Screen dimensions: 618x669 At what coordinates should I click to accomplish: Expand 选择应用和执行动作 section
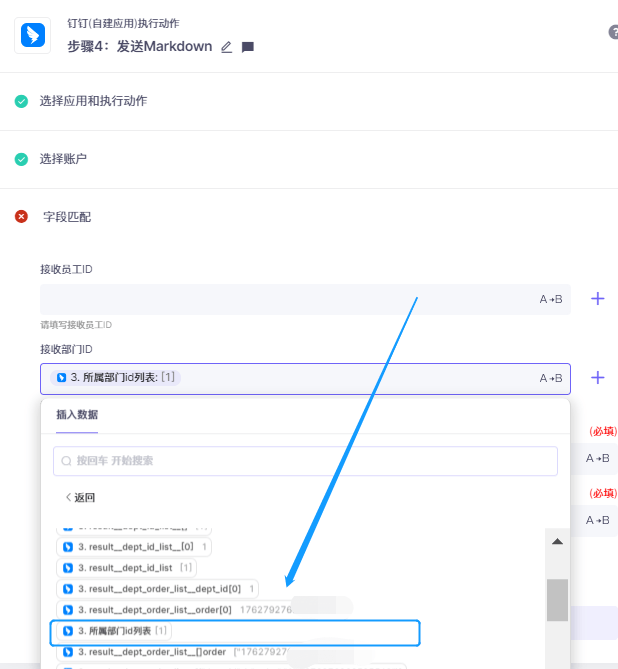[93, 101]
